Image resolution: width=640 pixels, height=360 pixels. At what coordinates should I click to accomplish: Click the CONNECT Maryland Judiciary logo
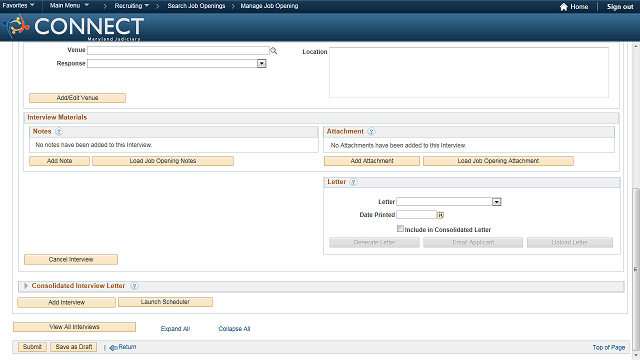[73, 27]
